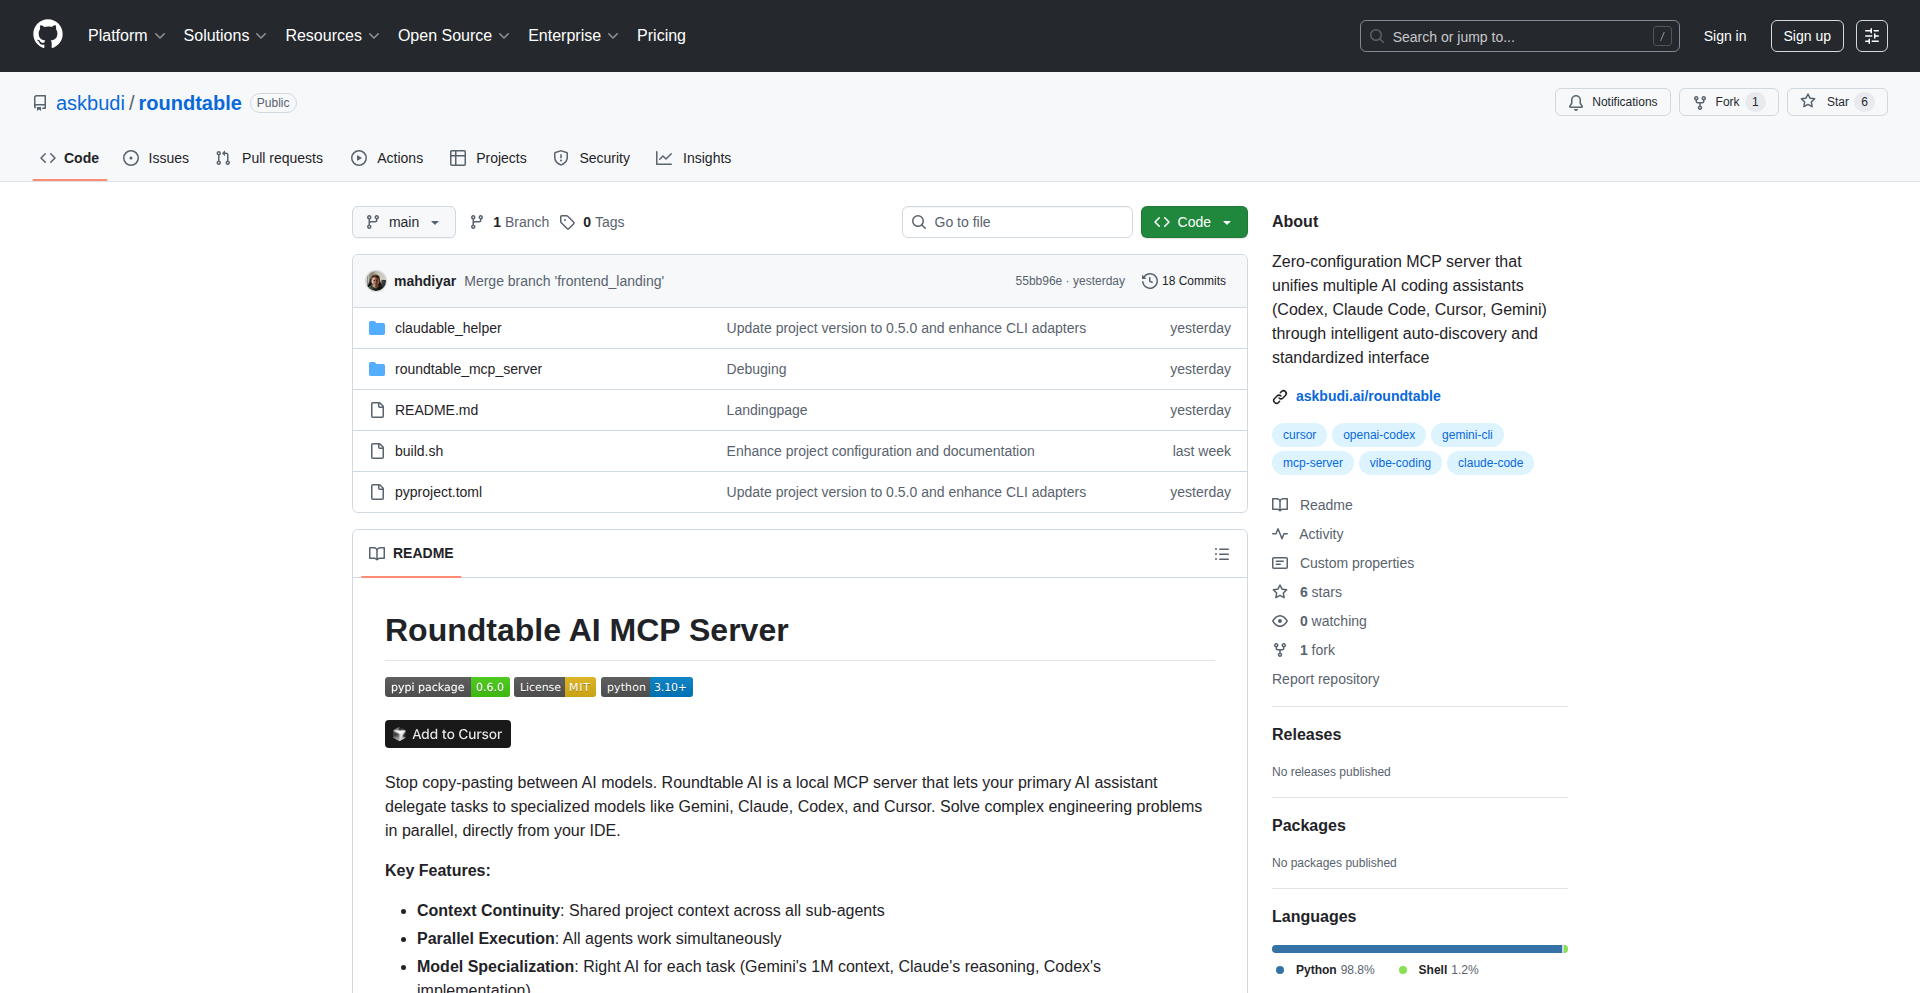Viewport: 1920px width, 993px height.
Task: Click the star icon beside 6 stars
Action: [x=1280, y=592]
